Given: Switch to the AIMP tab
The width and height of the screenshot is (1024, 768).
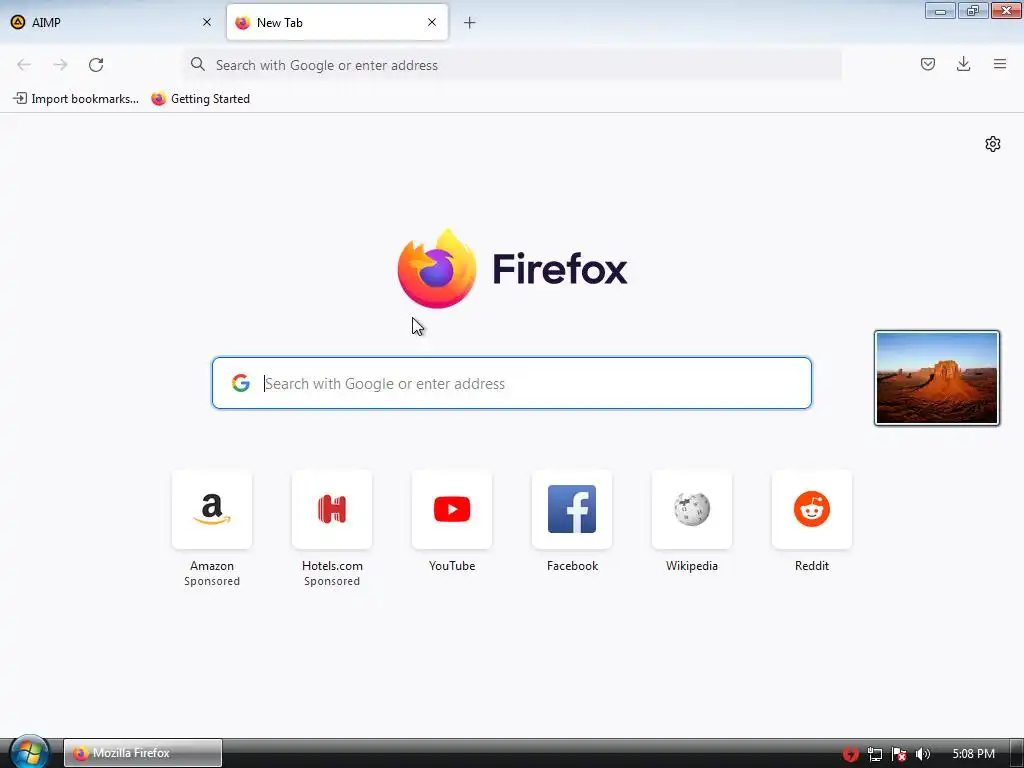Looking at the screenshot, I should click(111, 22).
